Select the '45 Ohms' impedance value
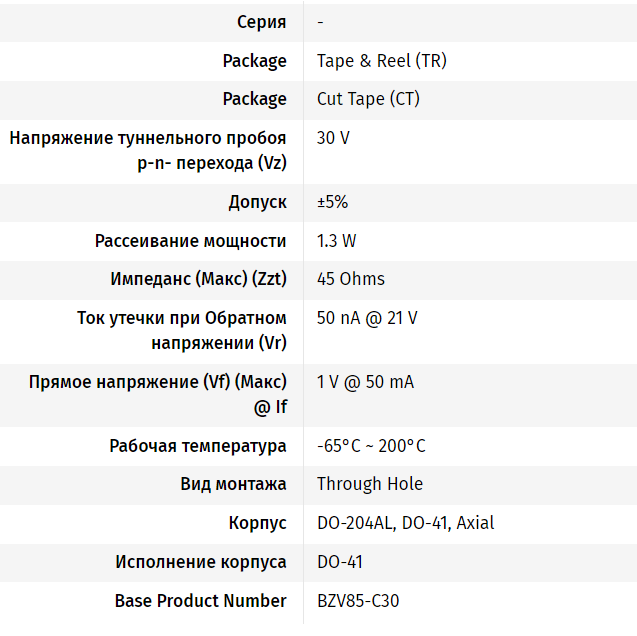 click(350, 279)
